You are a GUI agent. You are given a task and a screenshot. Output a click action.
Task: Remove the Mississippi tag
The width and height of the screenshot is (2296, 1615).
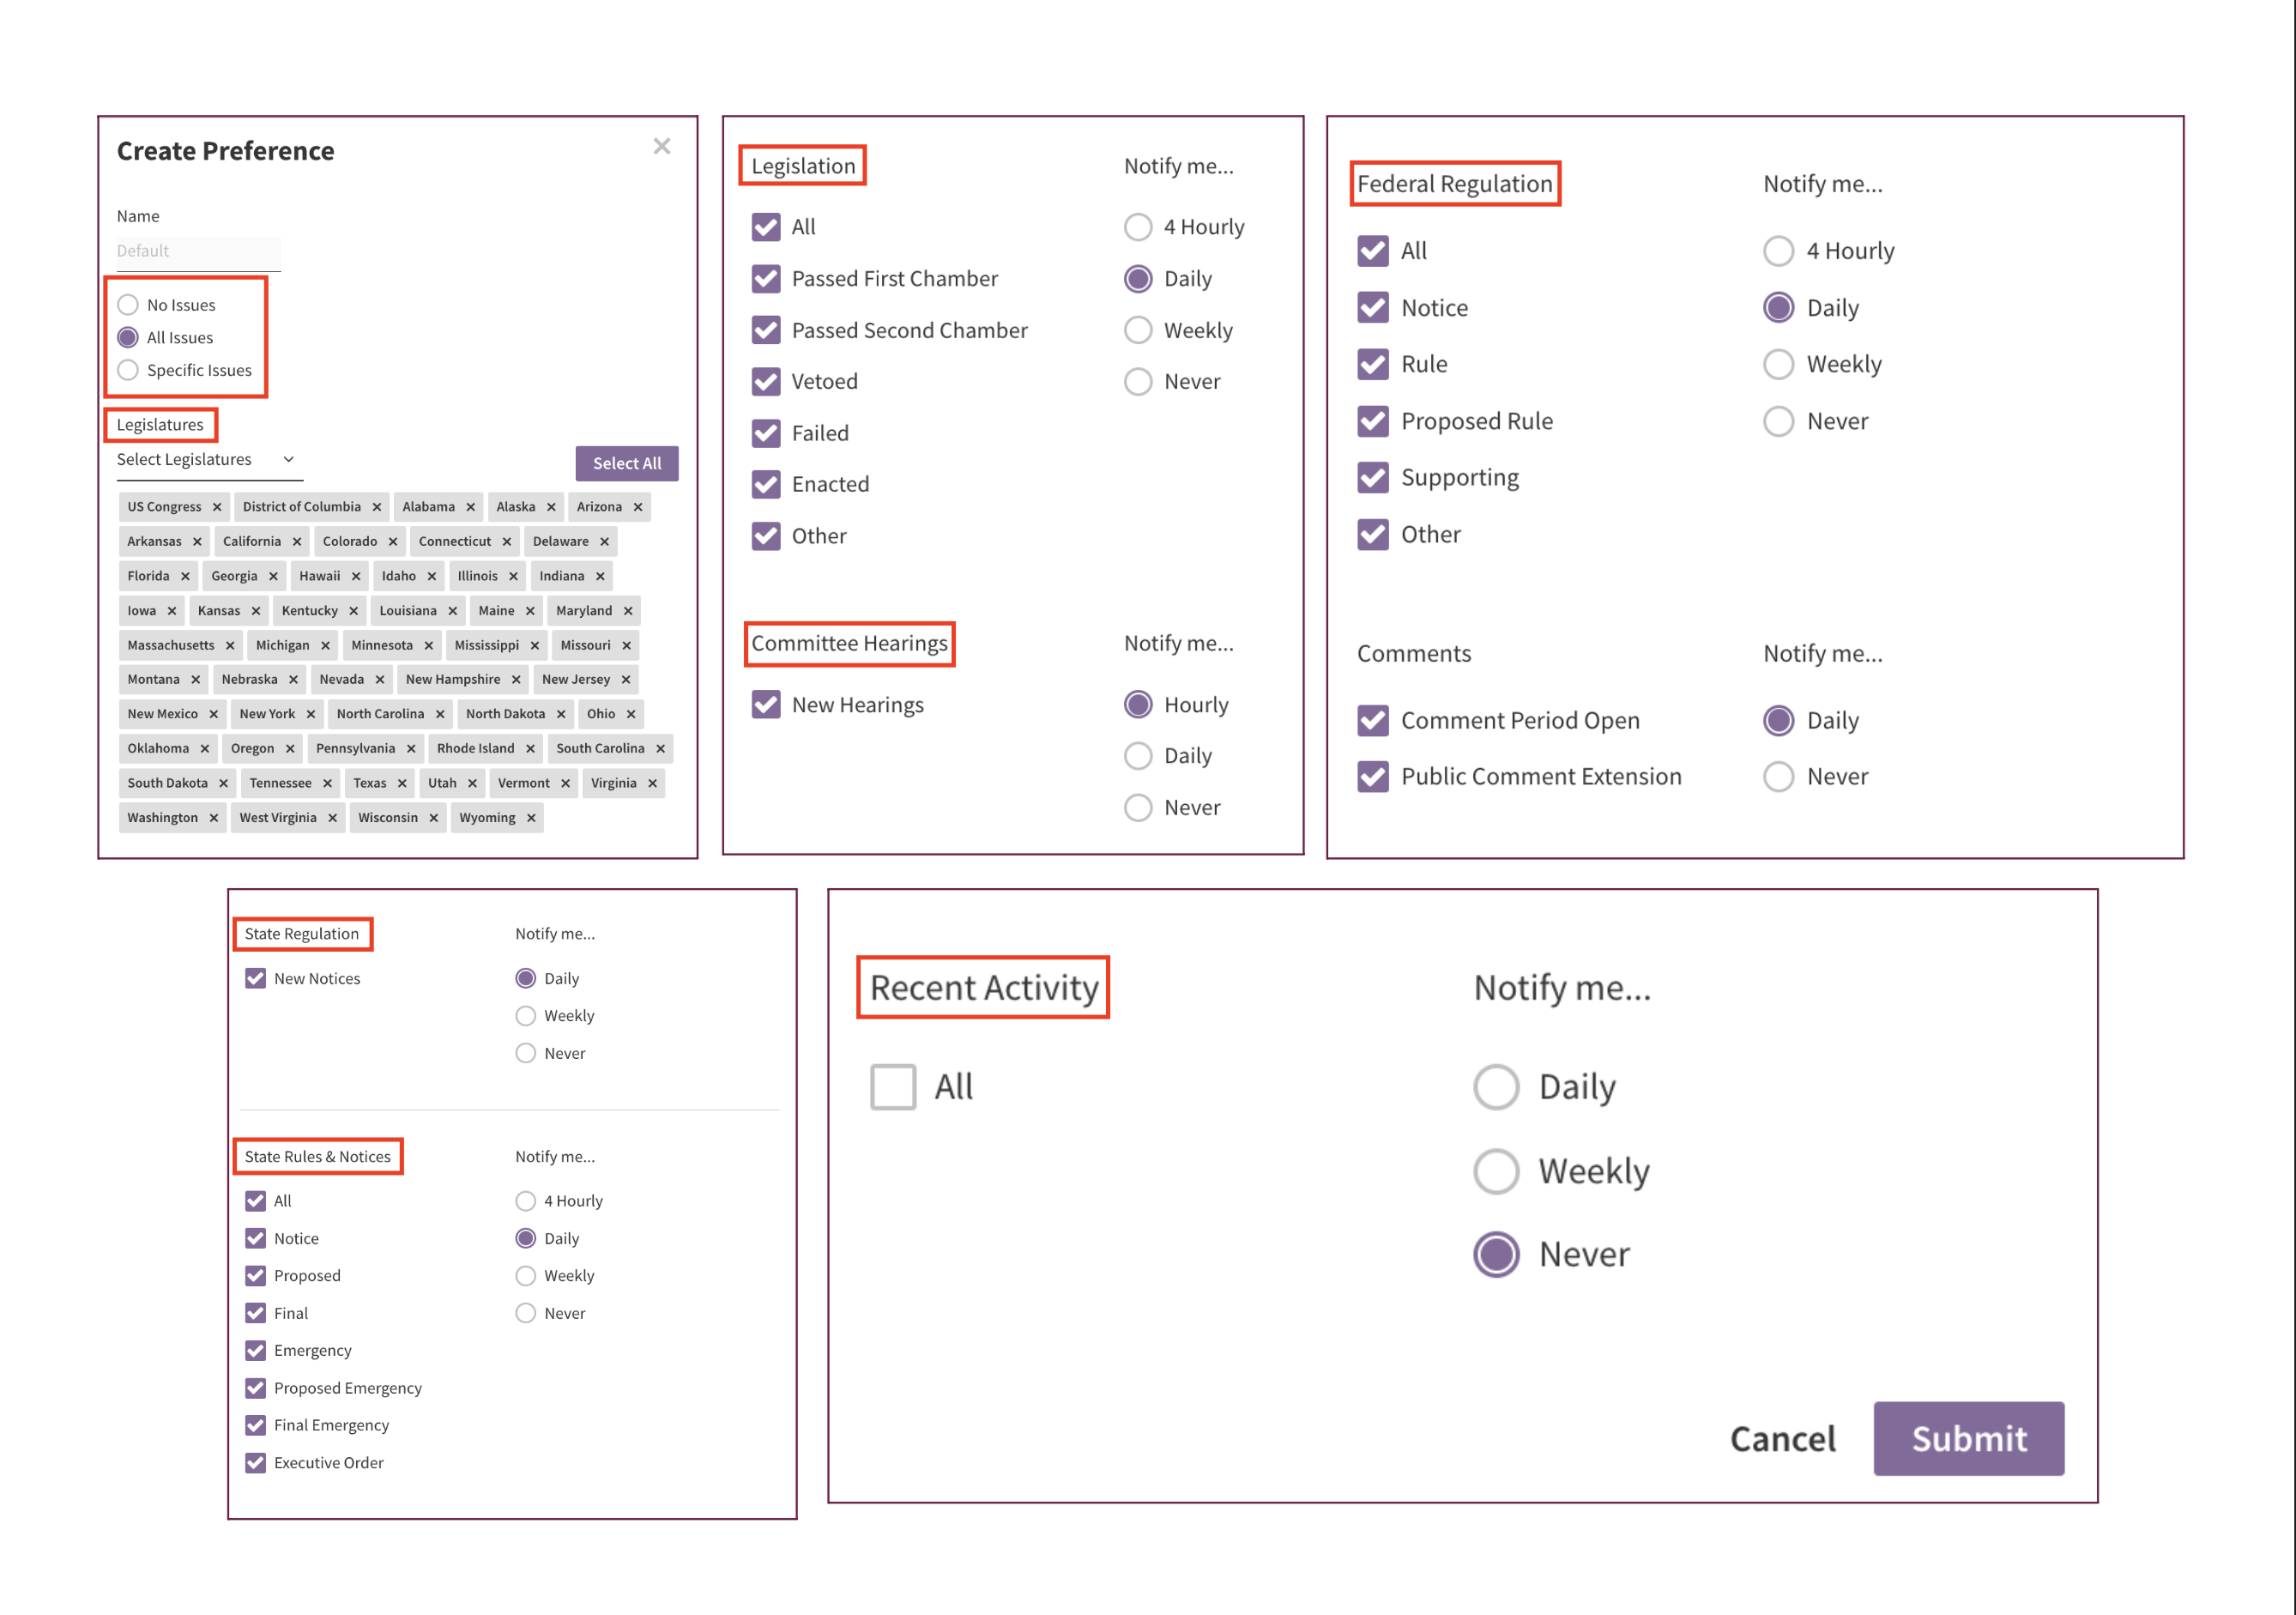pos(535,645)
